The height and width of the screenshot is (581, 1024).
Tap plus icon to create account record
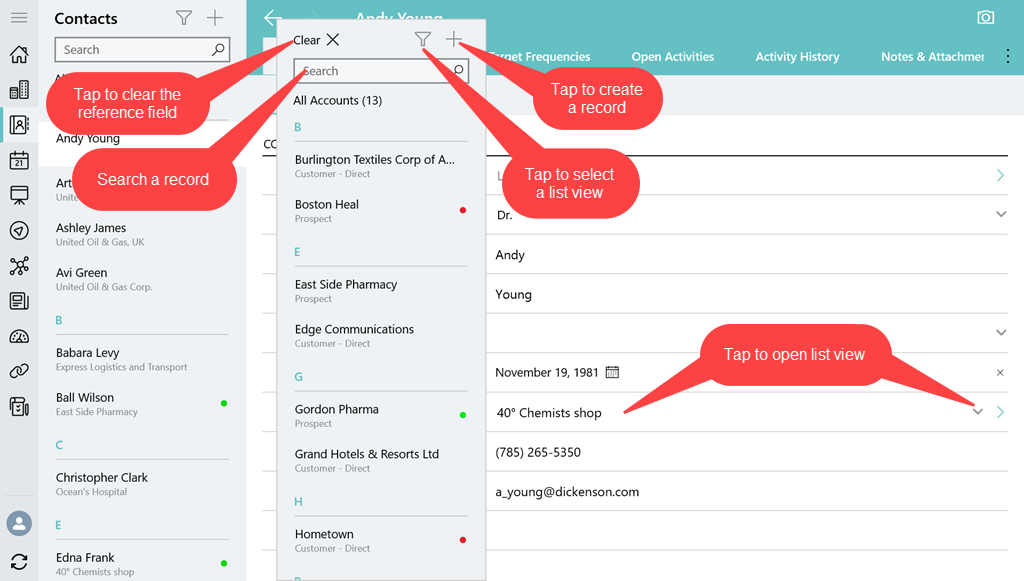coord(454,40)
